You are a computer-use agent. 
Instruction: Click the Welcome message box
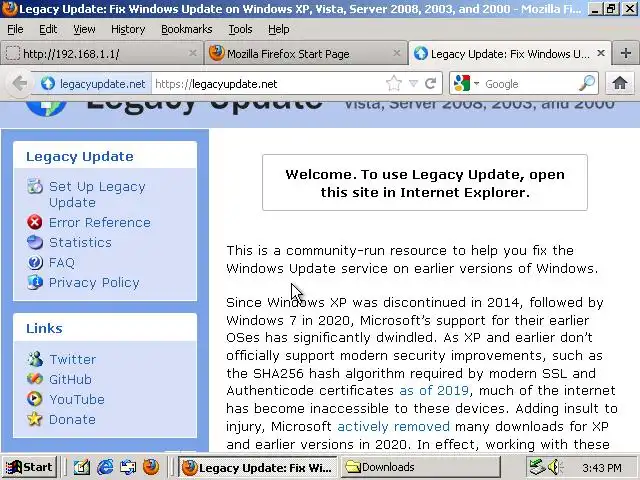pyautogui.click(x=425, y=182)
